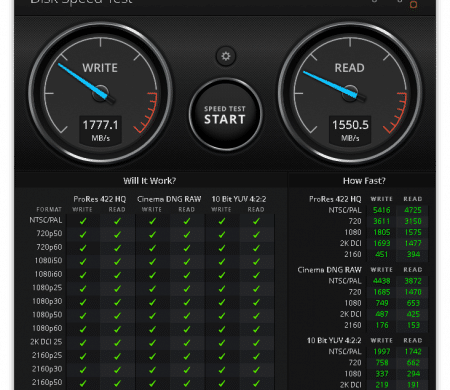The image size is (450, 390).
Task: Click 10 Bit YUV 4:2:2 header in Will It Work
Action: coord(239,199)
